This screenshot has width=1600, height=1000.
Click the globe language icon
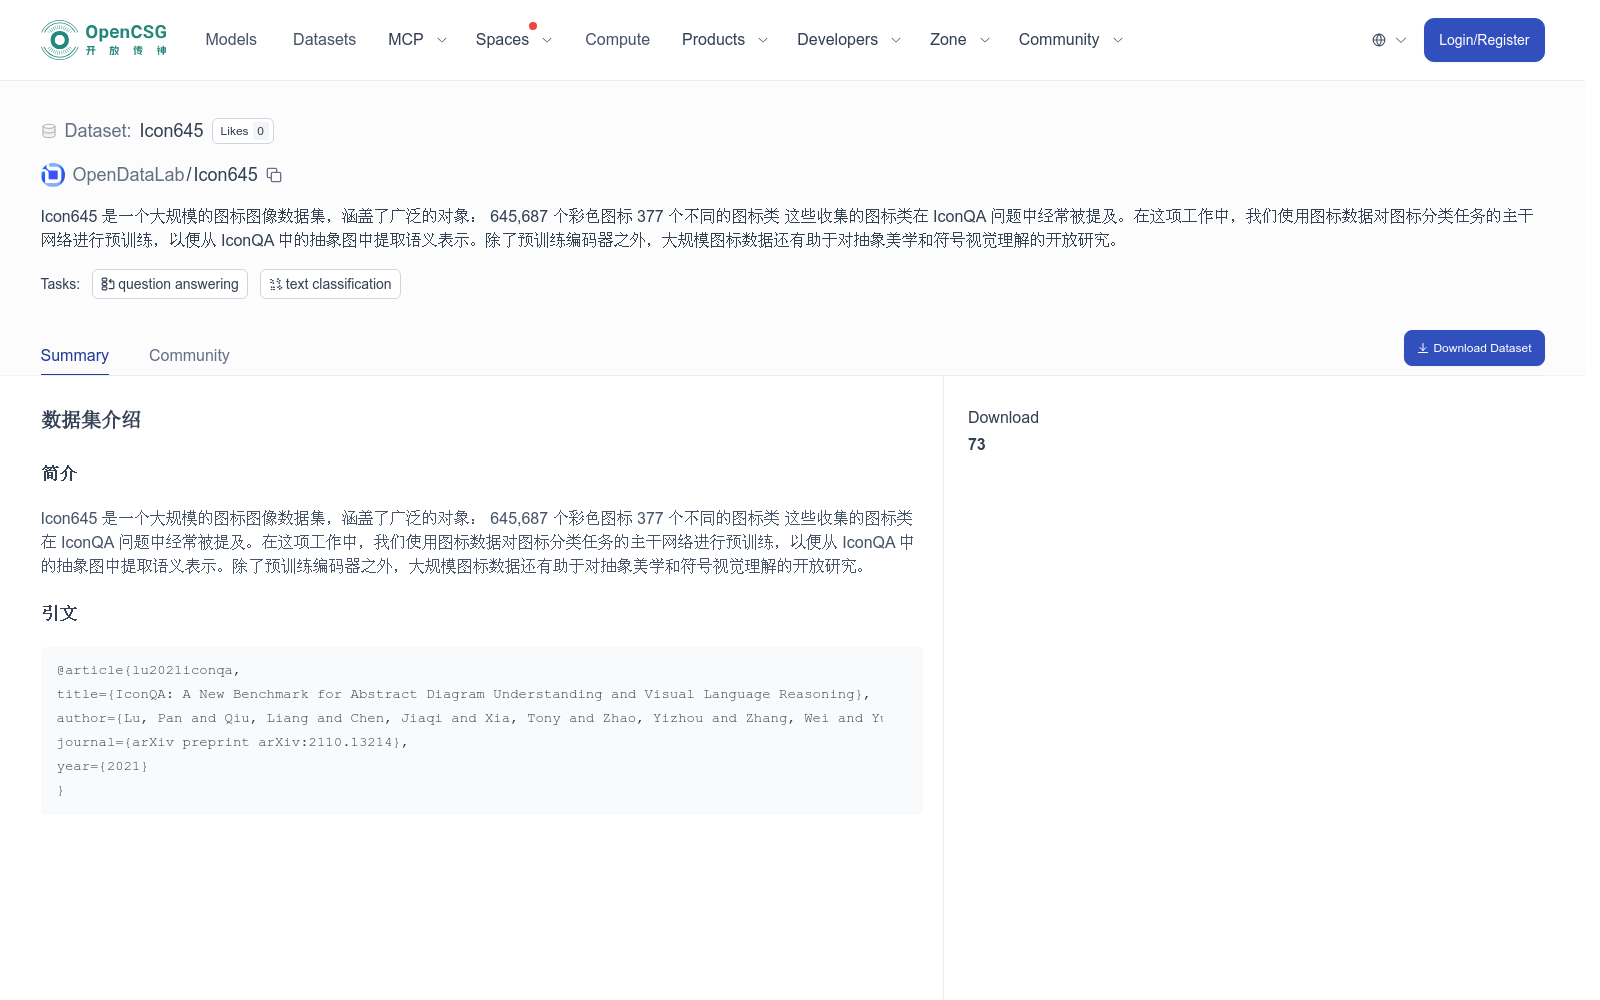coord(1379,40)
